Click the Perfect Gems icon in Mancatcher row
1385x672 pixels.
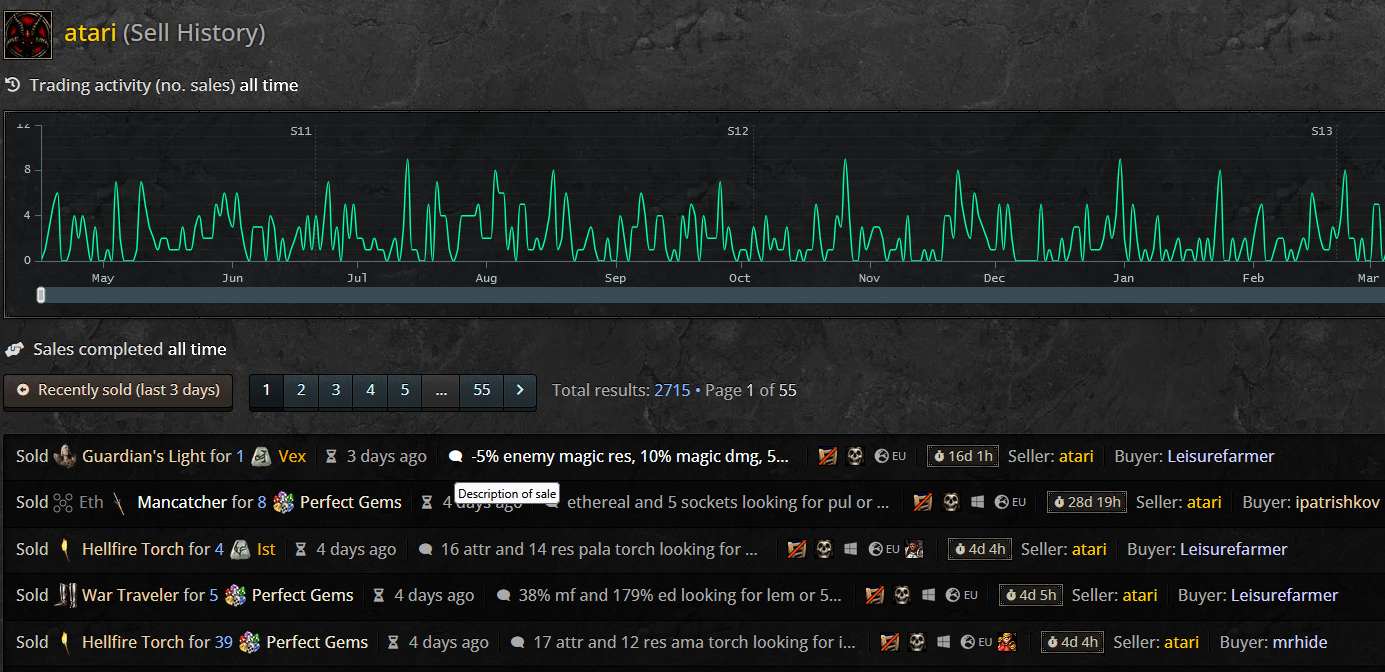point(284,502)
